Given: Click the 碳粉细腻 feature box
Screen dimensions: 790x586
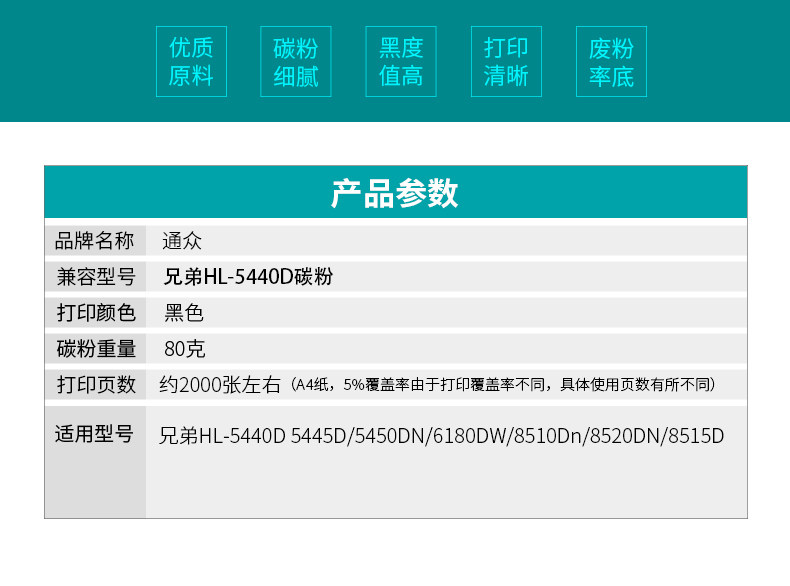Looking at the screenshot, I should coord(296,61).
